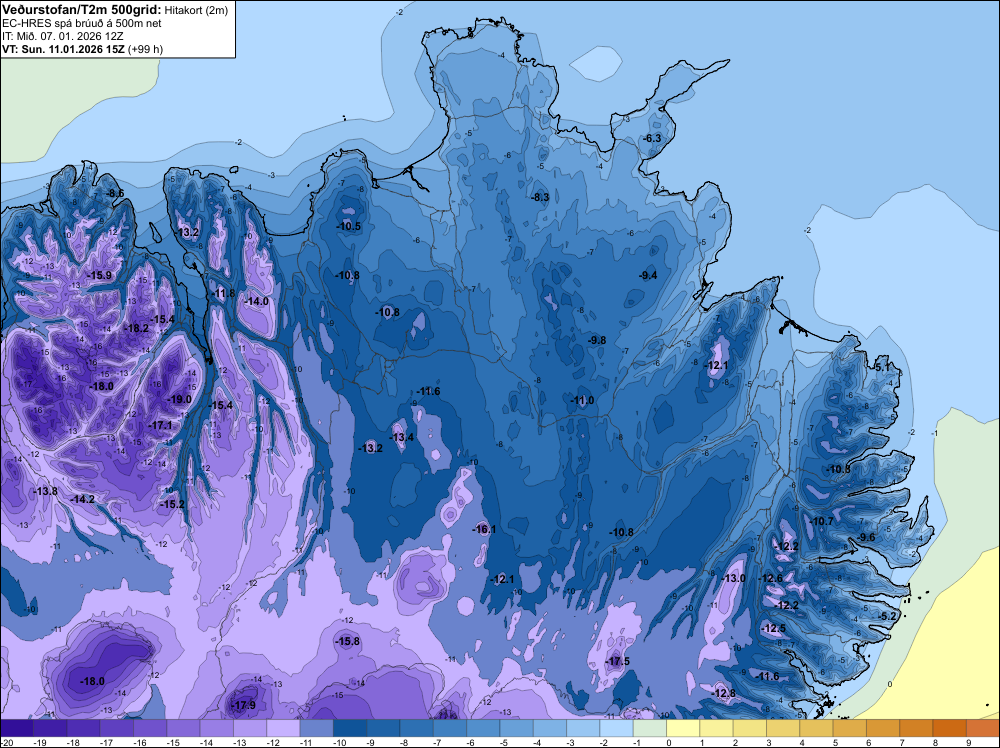This screenshot has width=1000, height=748.
Task: Select the legend swatch labeled -11
Action: (316, 728)
